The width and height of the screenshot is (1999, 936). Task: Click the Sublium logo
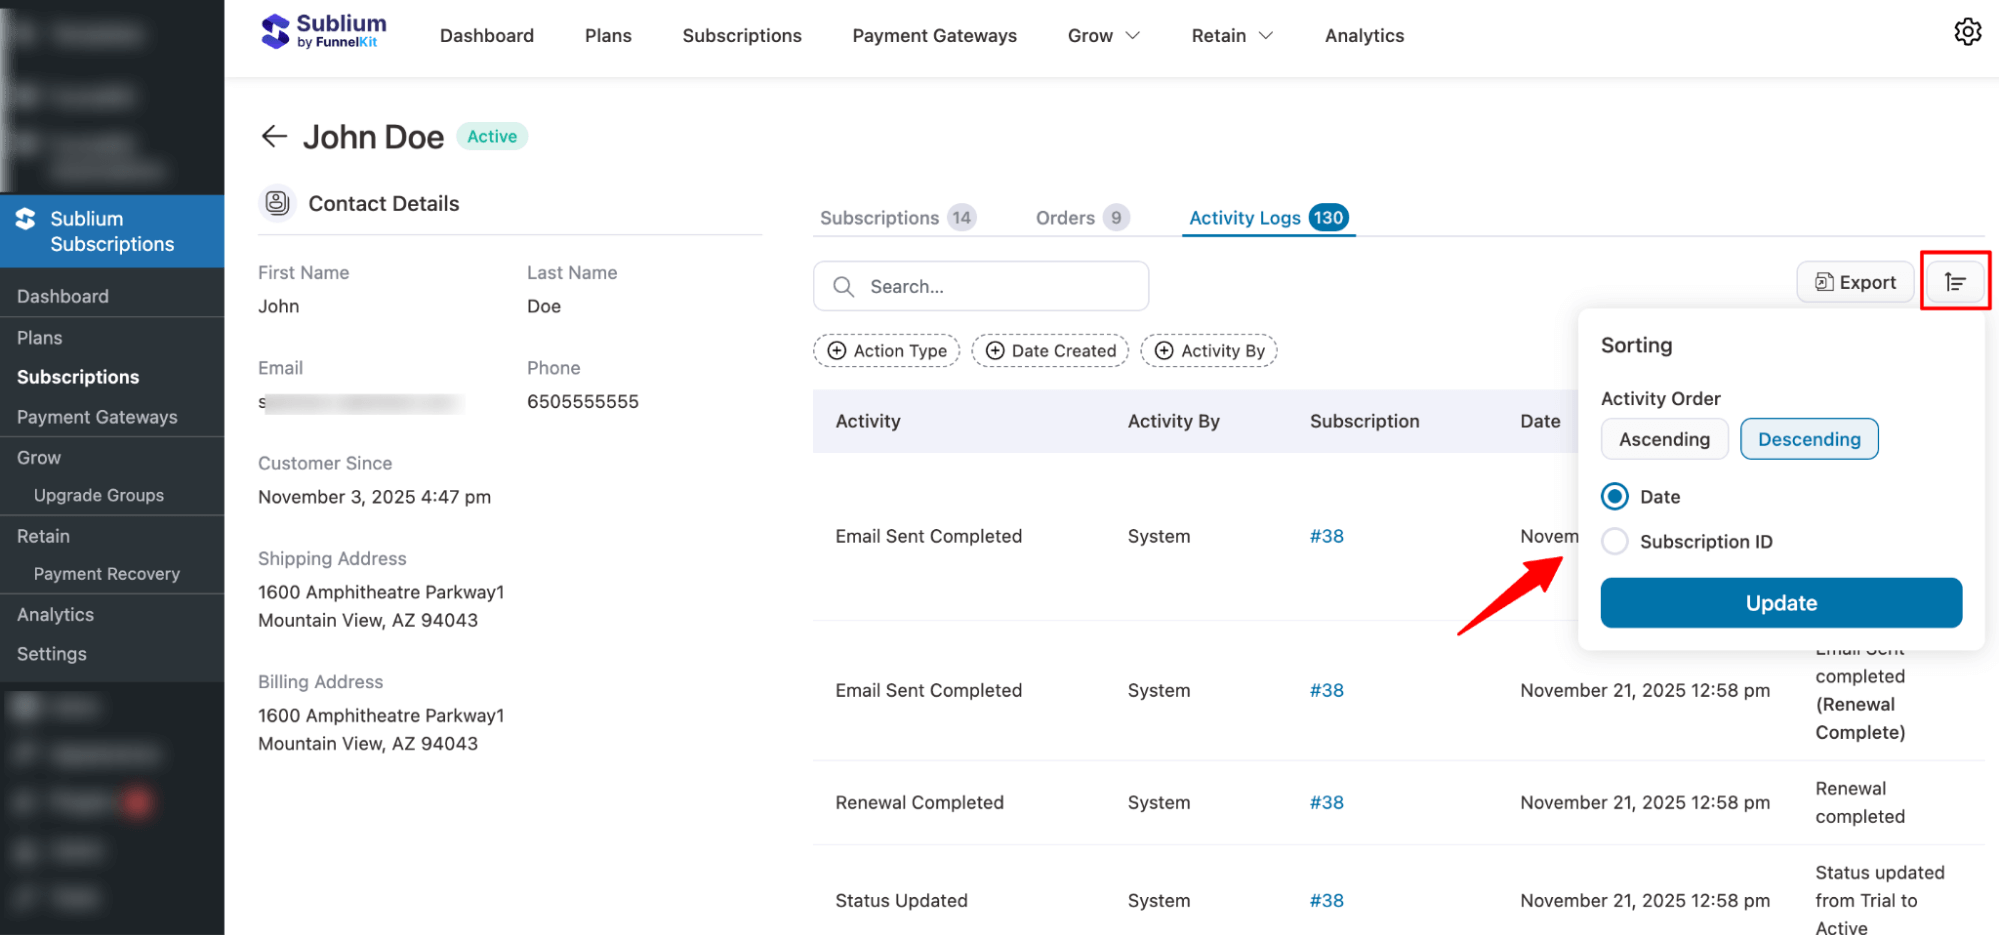(x=322, y=31)
